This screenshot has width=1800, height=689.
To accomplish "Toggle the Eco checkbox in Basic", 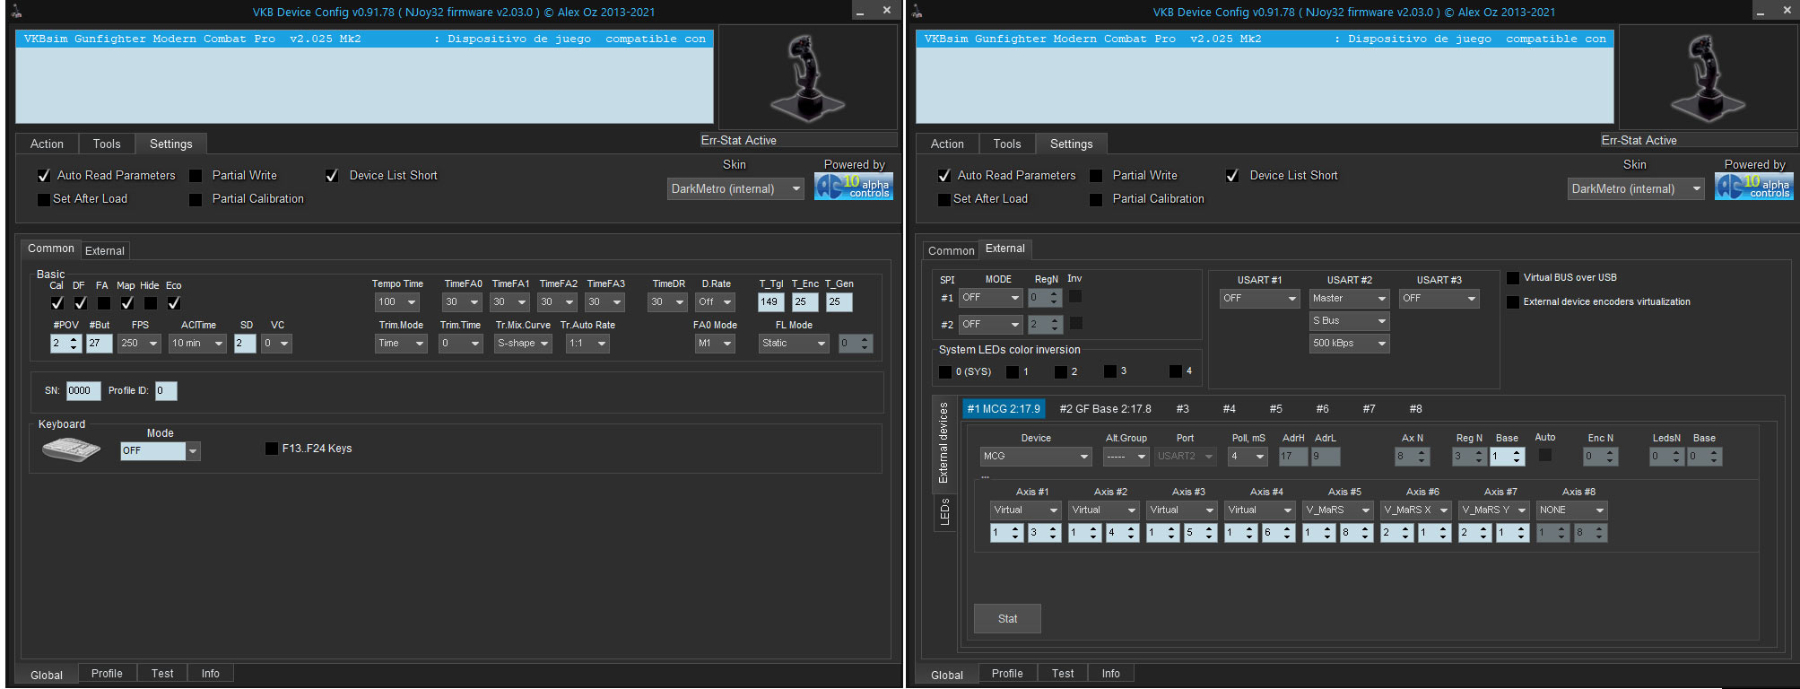I will 174,303.
